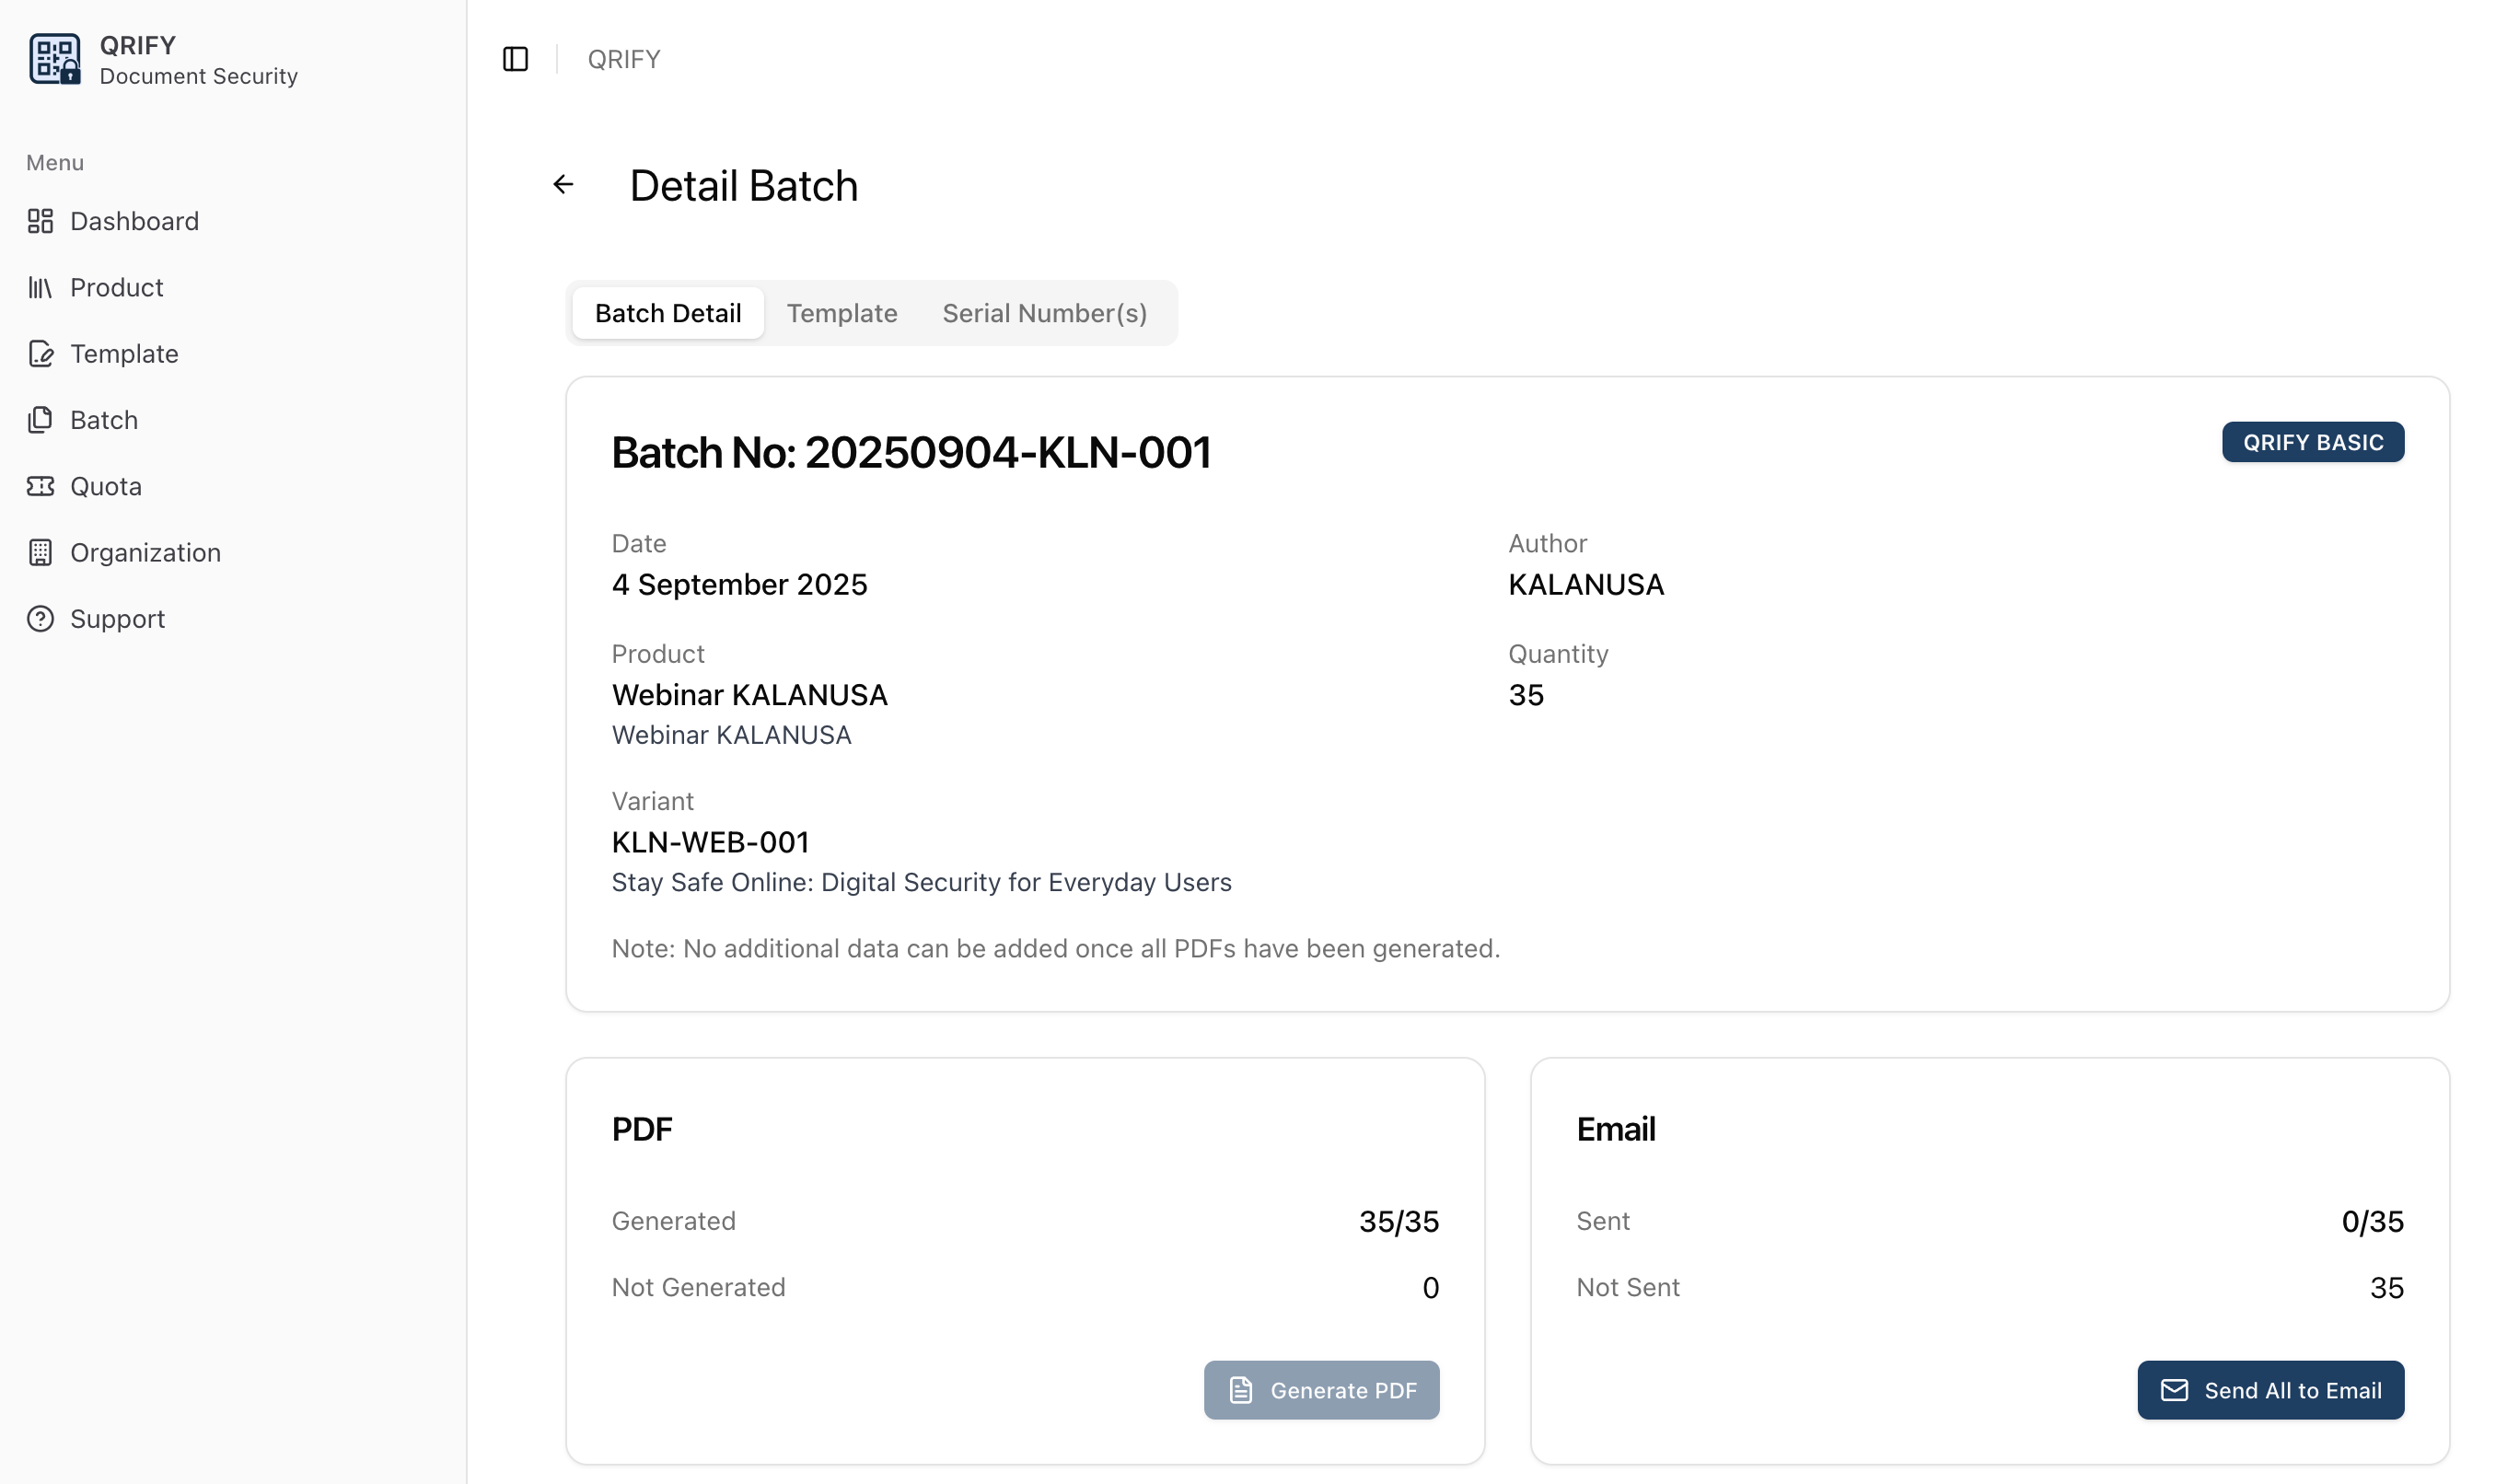2519x1484 pixels.
Task: Select the Batch Detail tab
Action: [x=667, y=314]
